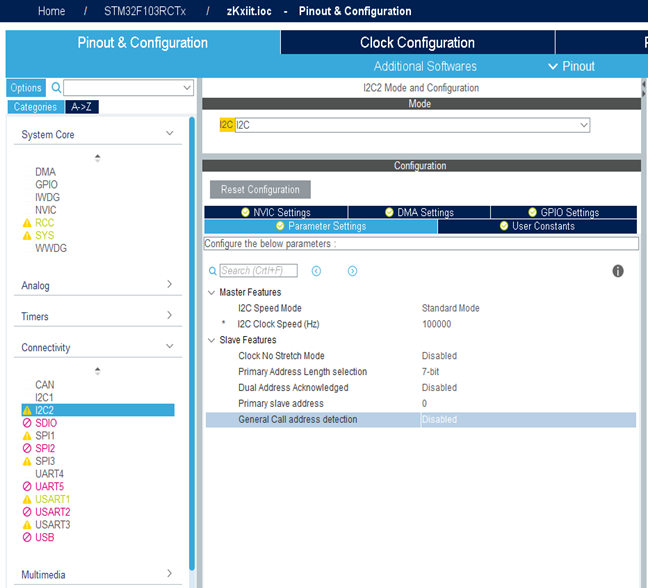Expand the Analog category

point(170,285)
